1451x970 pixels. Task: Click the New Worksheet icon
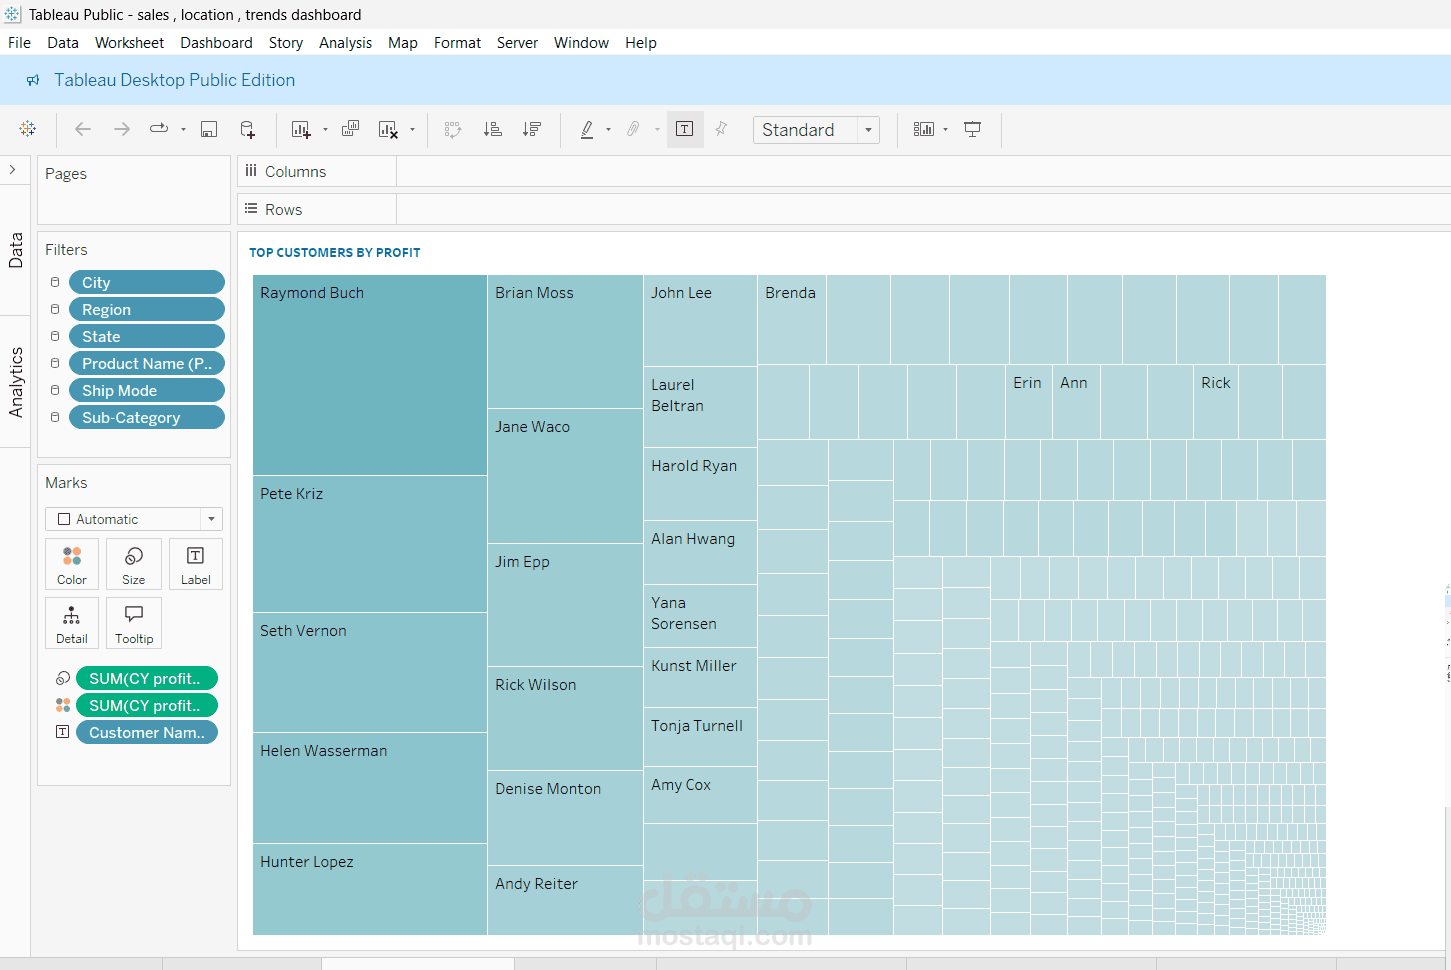[x=300, y=129]
